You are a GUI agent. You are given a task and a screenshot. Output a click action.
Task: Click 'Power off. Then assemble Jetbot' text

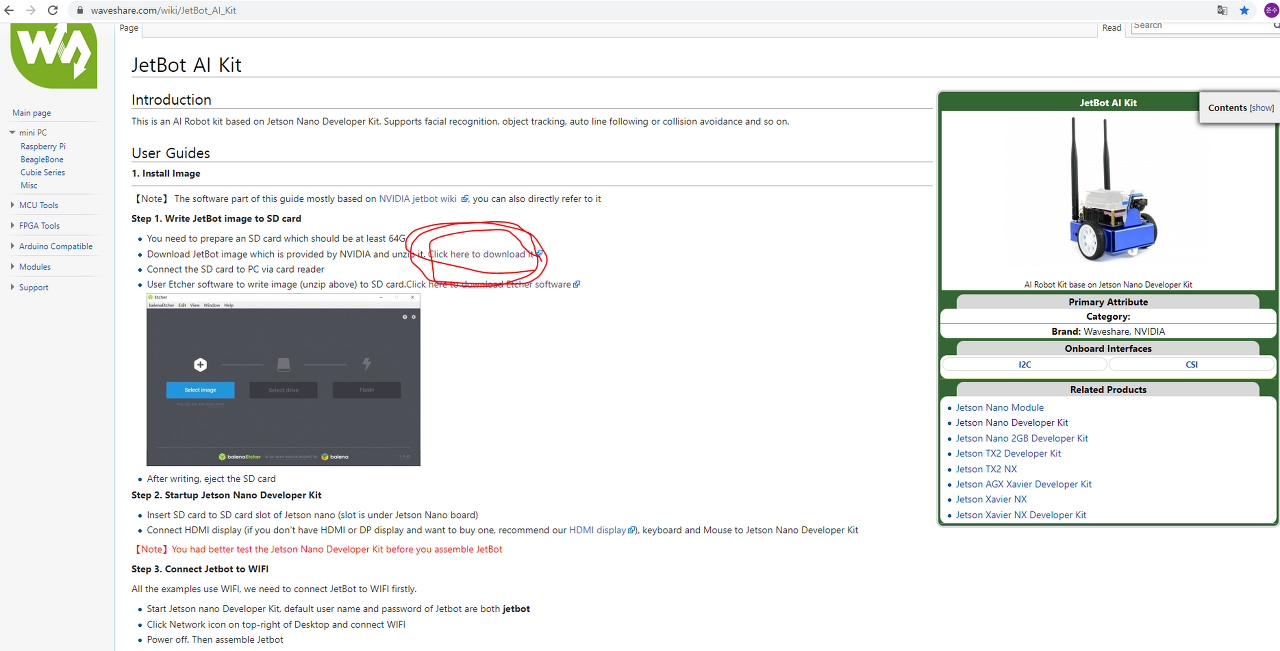(215, 640)
